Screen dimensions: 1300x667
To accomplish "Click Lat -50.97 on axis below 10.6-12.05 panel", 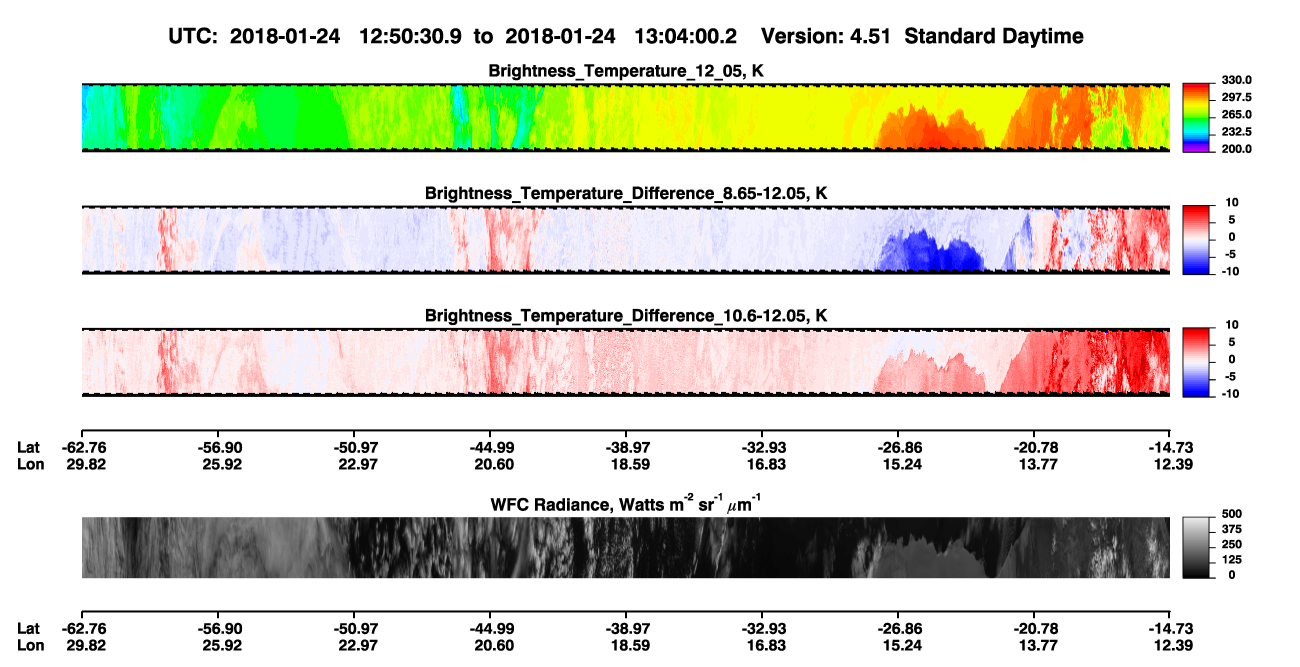I will click(355, 448).
